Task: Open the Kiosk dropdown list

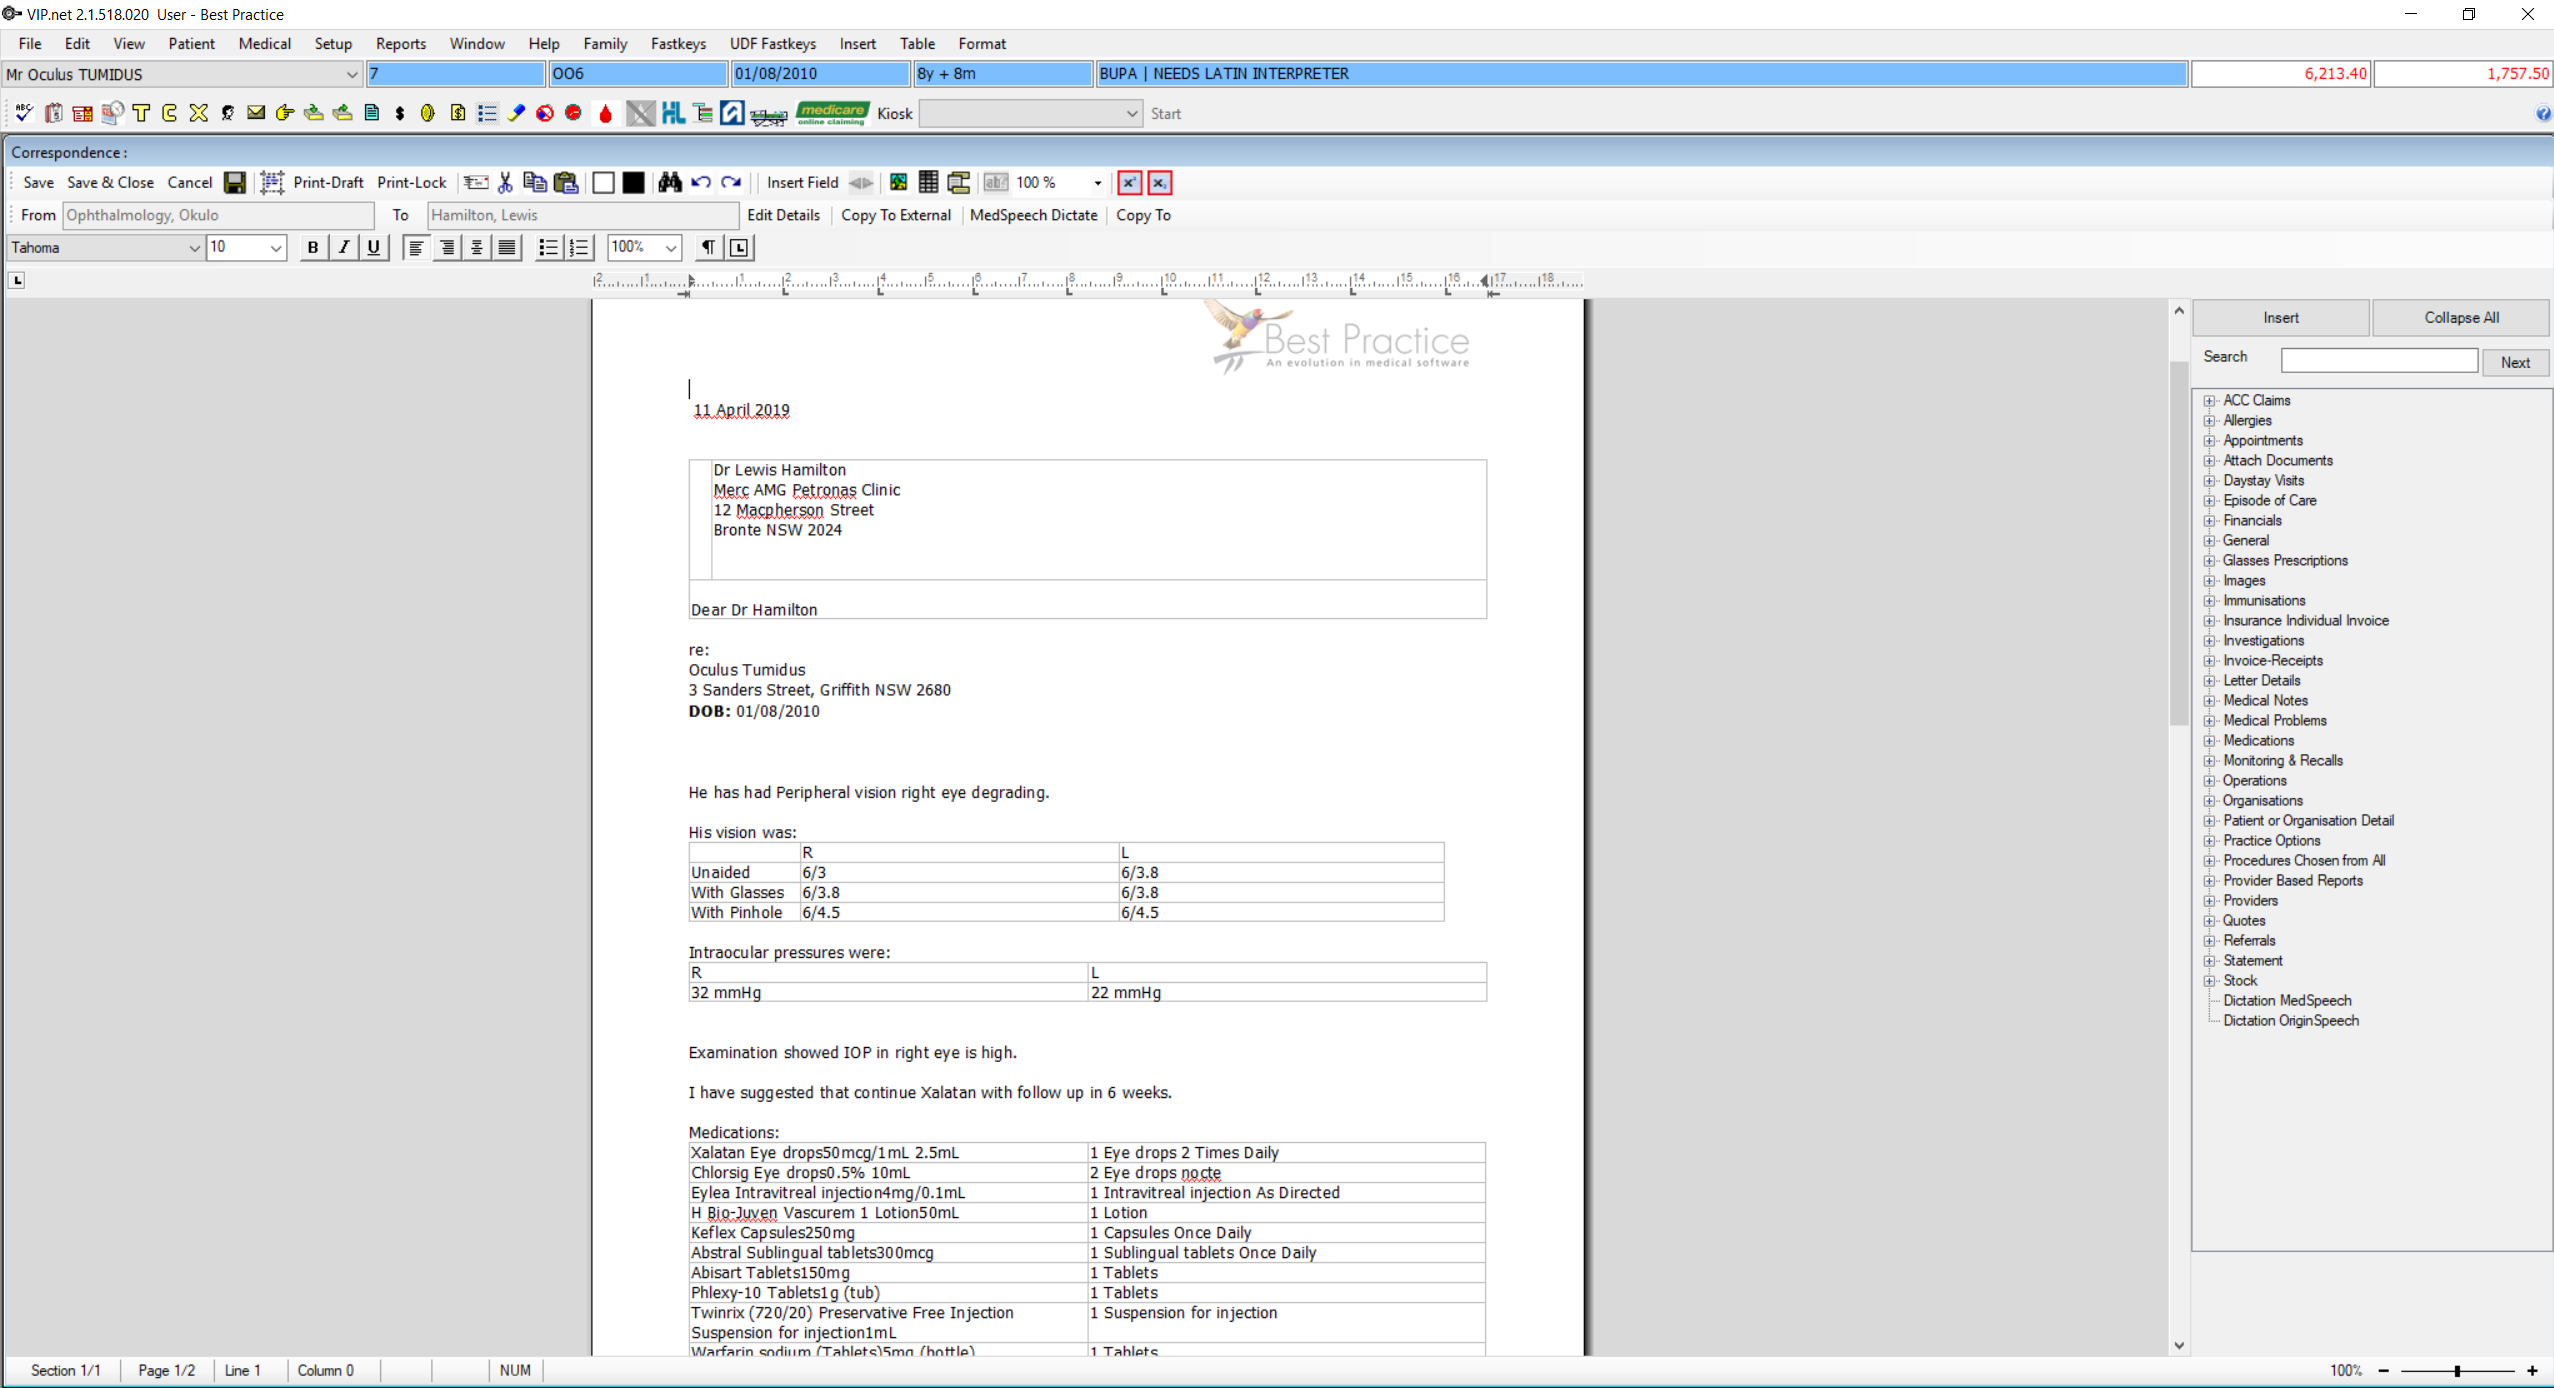Action: [1131, 114]
